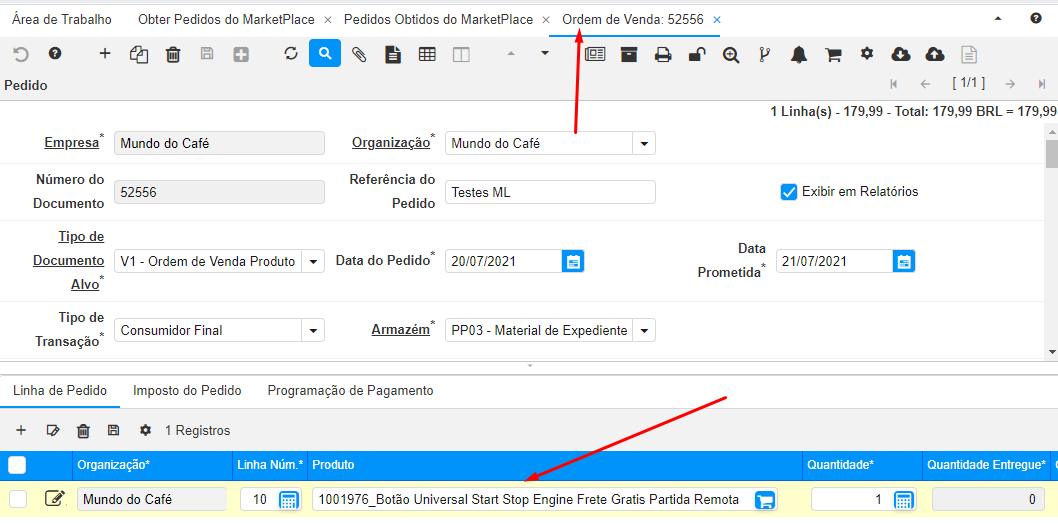Edit order line via detail toolbar pencil
Viewport: 1058px width, 524px height.
(53, 430)
